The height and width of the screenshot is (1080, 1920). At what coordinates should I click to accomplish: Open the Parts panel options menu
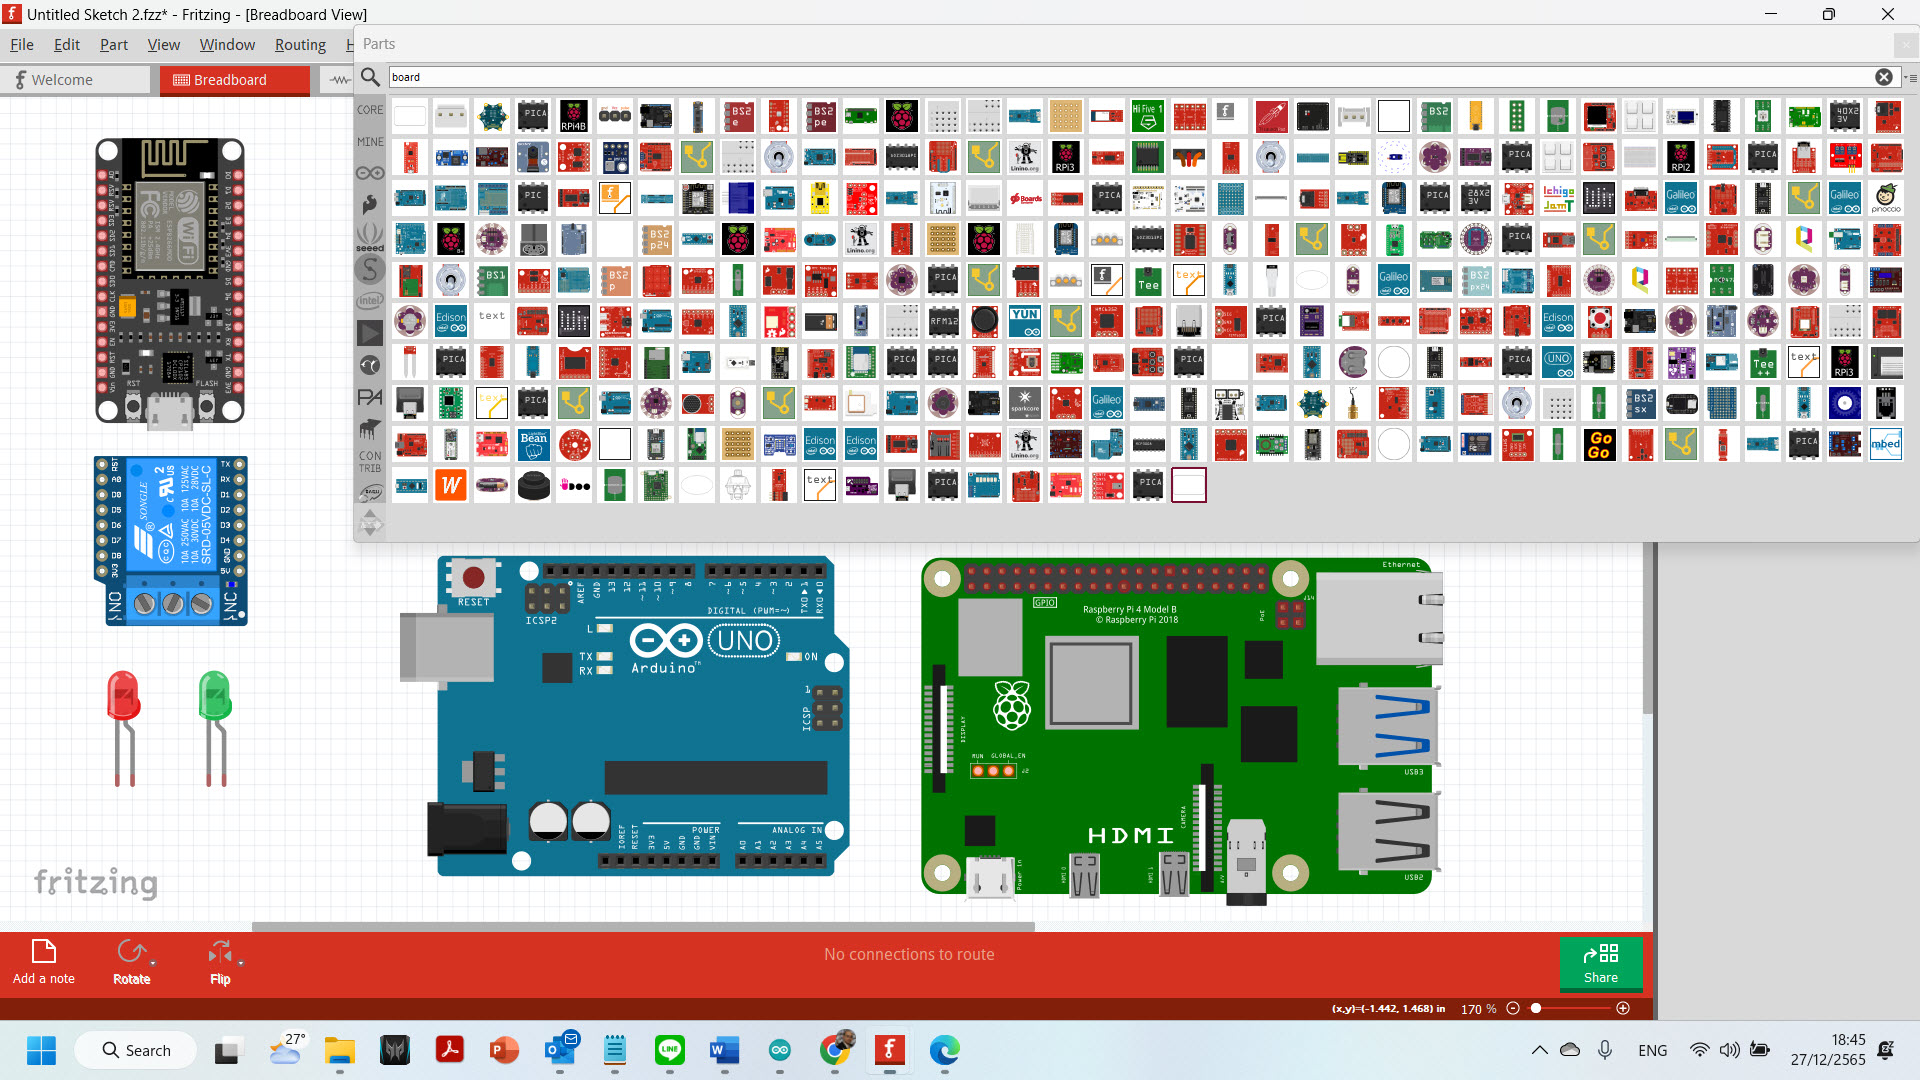coord(1911,77)
